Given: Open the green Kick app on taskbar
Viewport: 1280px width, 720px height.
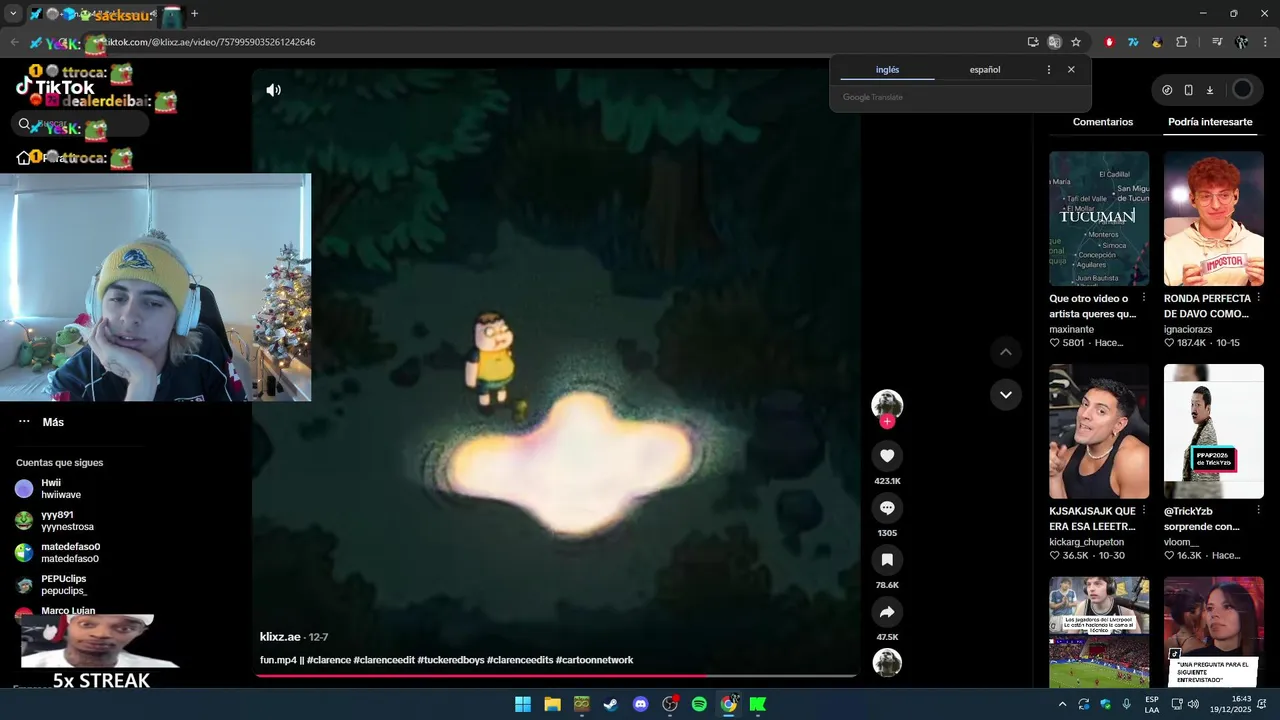Looking at the screenshot, I should (x=758, y=704).
